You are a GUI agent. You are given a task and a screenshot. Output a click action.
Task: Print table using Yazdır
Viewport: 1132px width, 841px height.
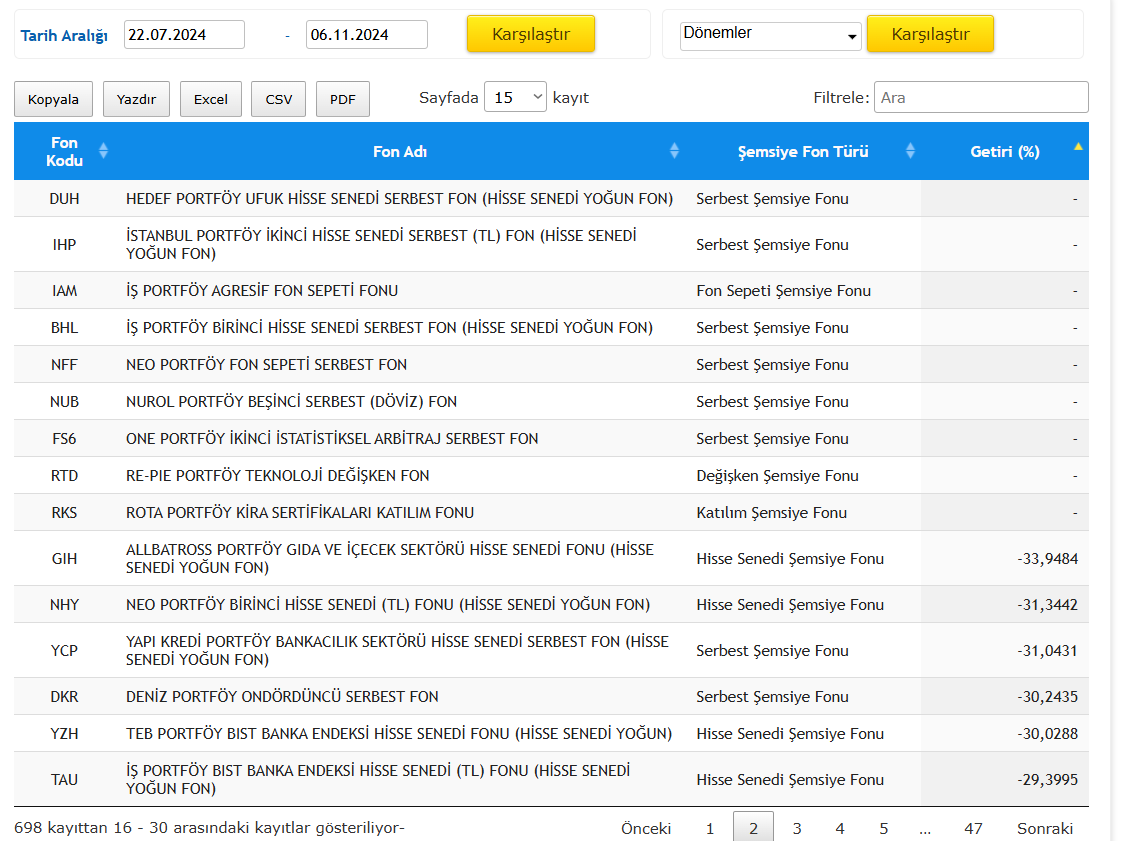coord(136,99)
